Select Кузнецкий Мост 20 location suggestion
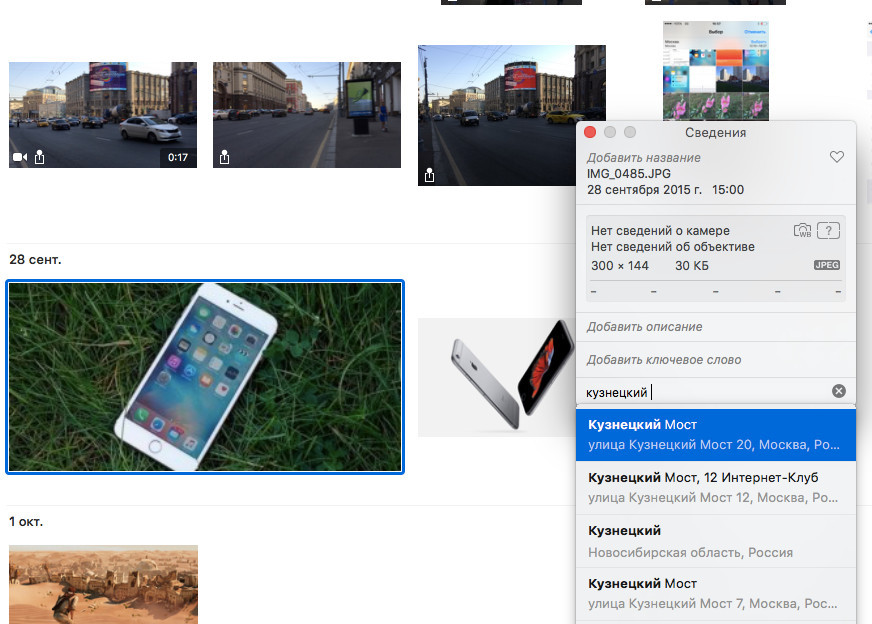This screenshot has height=624, width=872. [x=716, y=435]
